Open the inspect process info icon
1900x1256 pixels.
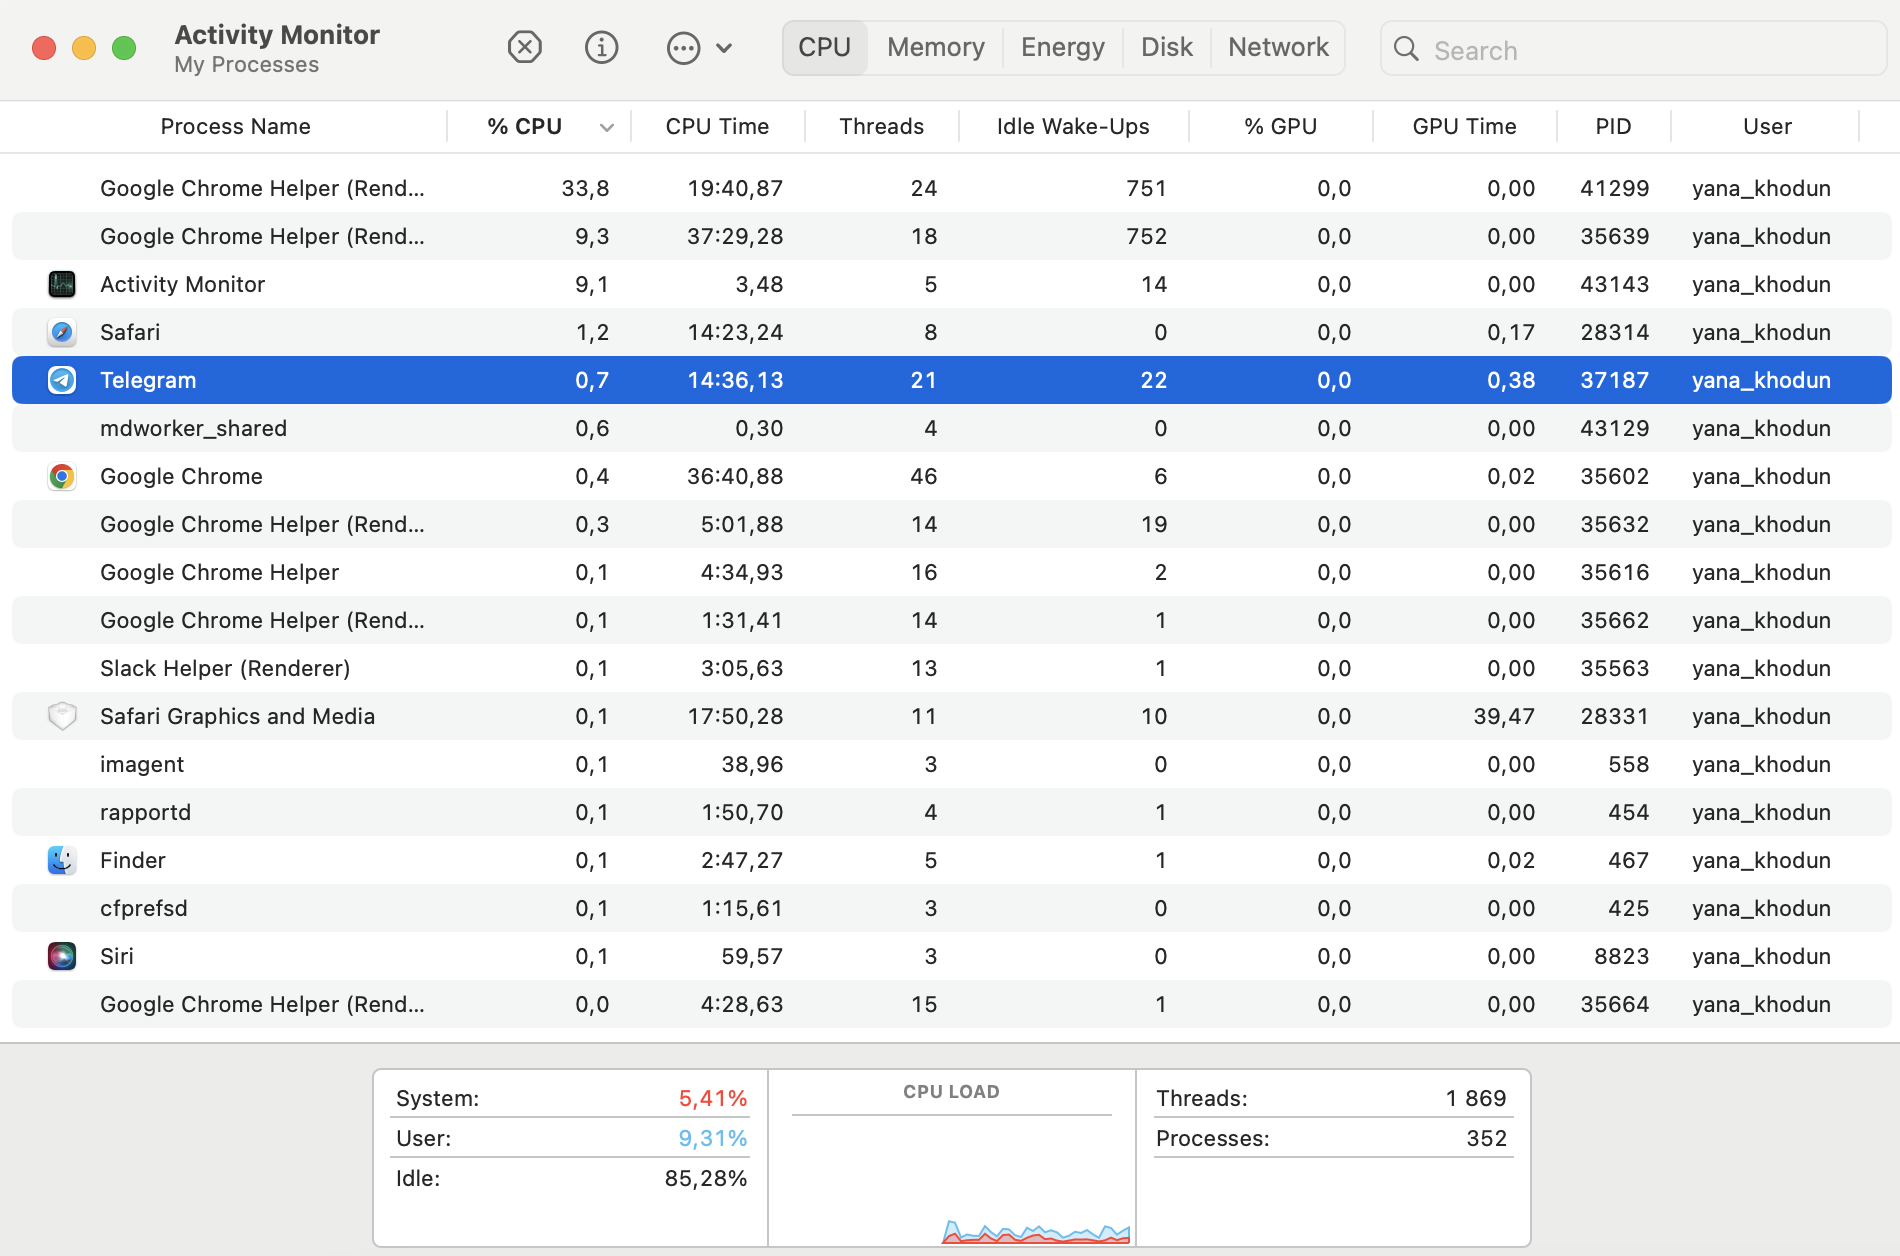(x=601, y=47)
